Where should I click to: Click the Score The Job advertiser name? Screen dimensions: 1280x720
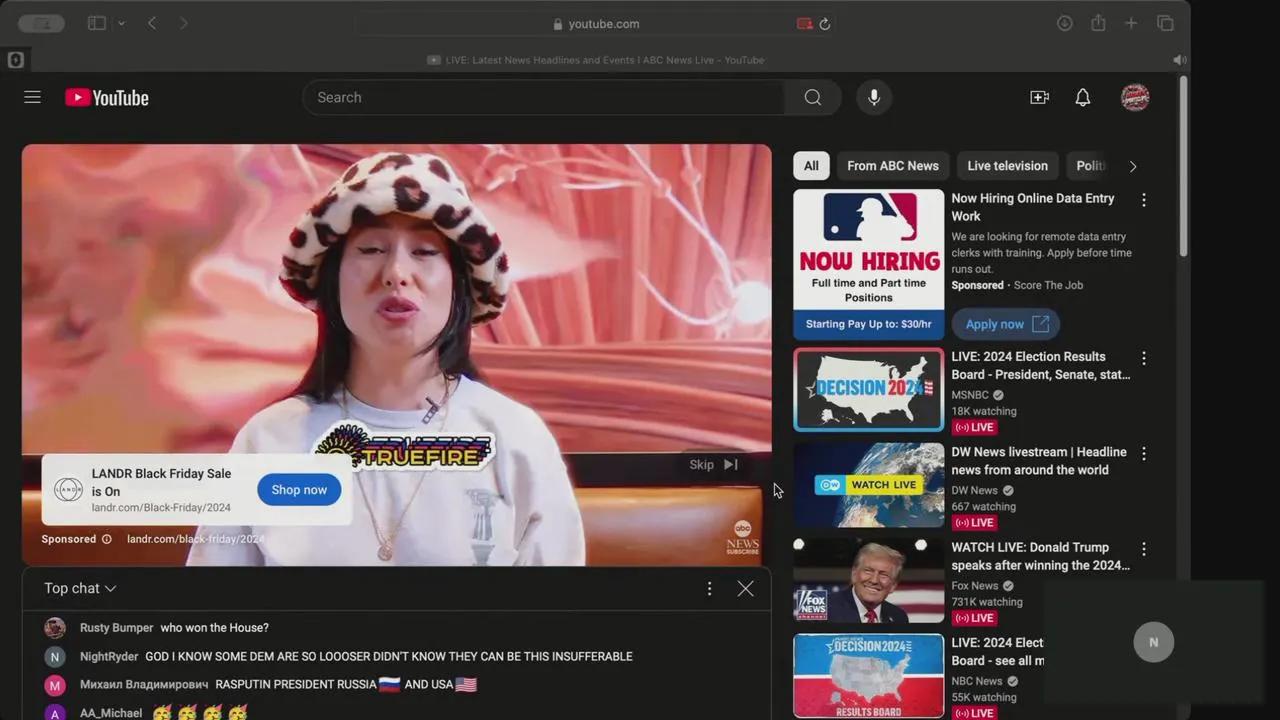(1048, 285)
